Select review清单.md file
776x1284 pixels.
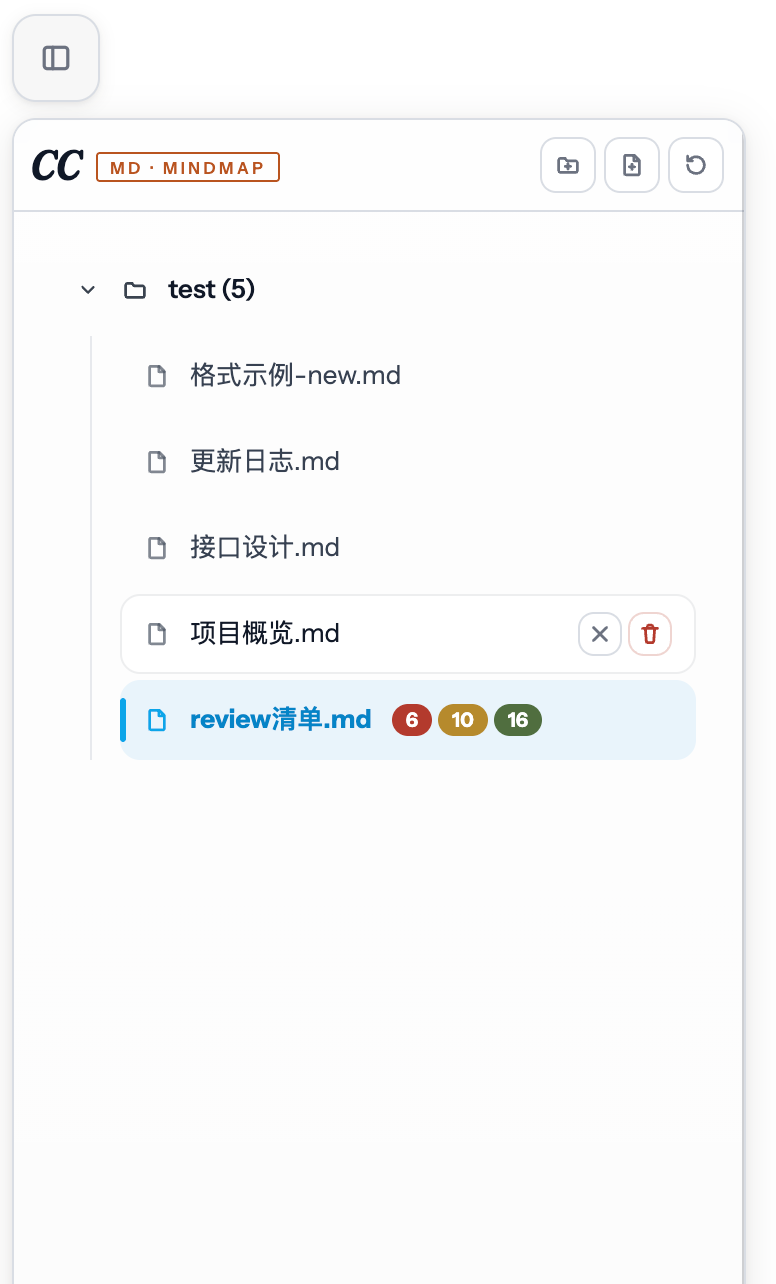408,720
